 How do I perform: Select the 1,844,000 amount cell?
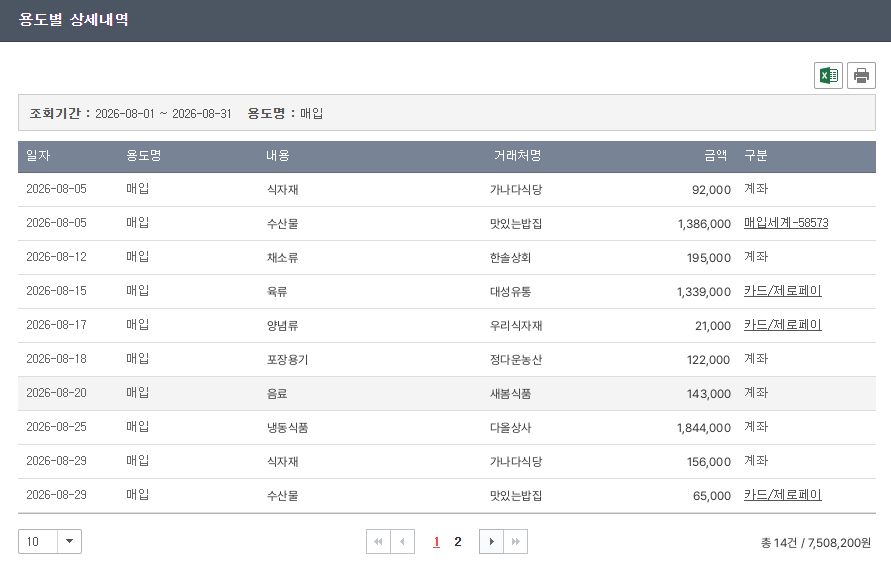[703, 428]
